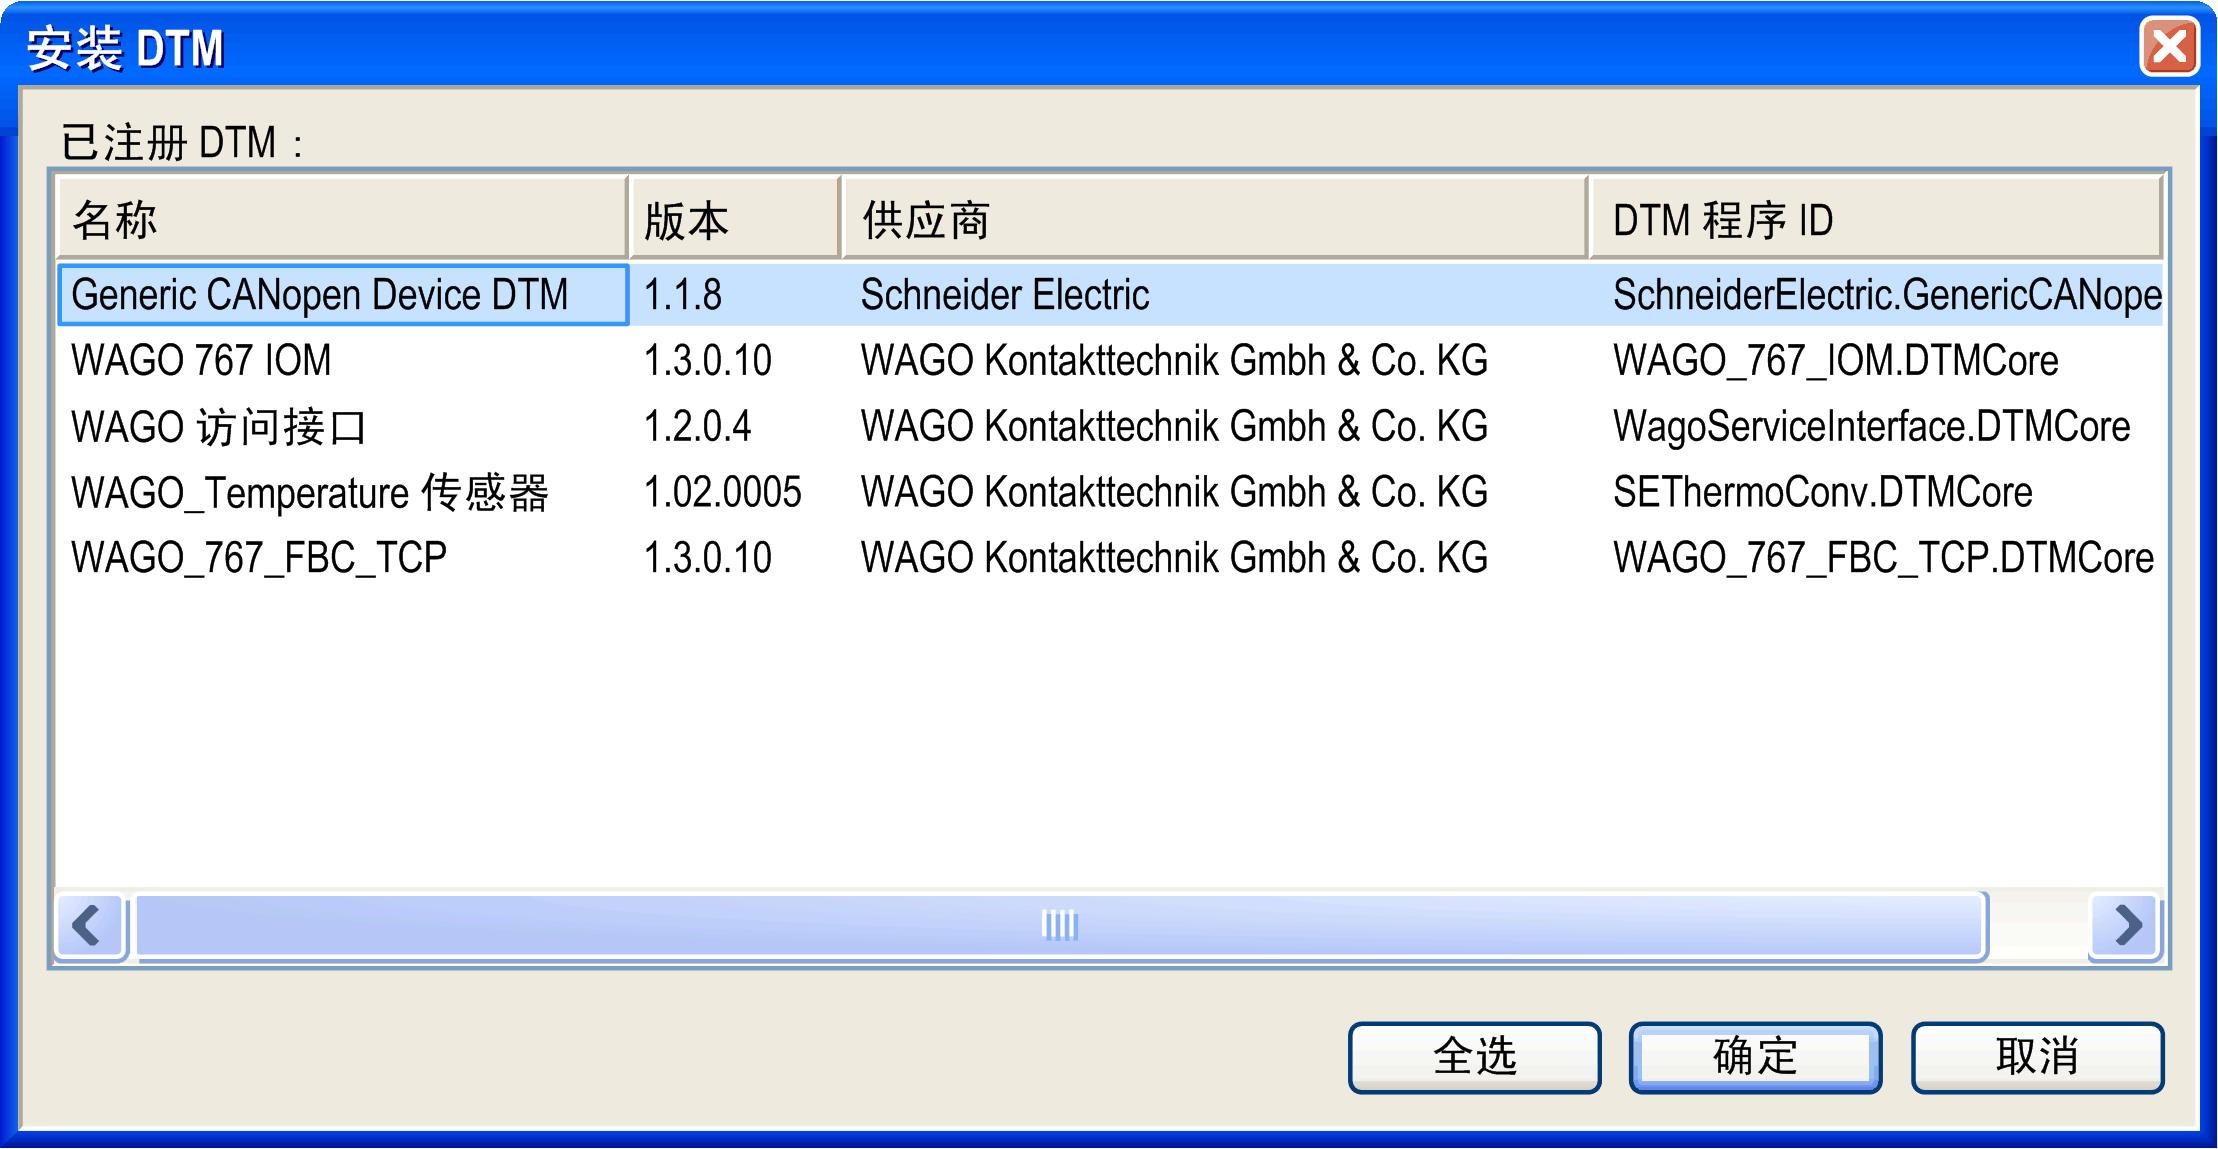Screen dimensions: 2218x1149
Task: Close the 安装 DTM dialog window
Action: (2168, 47)
